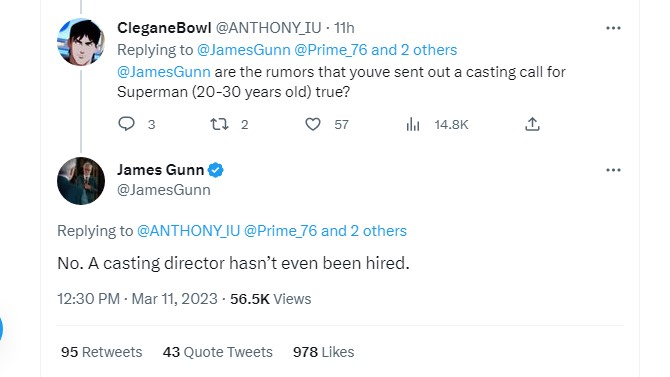This screenshot has width=670, height=377.
Task: Open James Gunn's profile picture
Action: click(81, 181)
